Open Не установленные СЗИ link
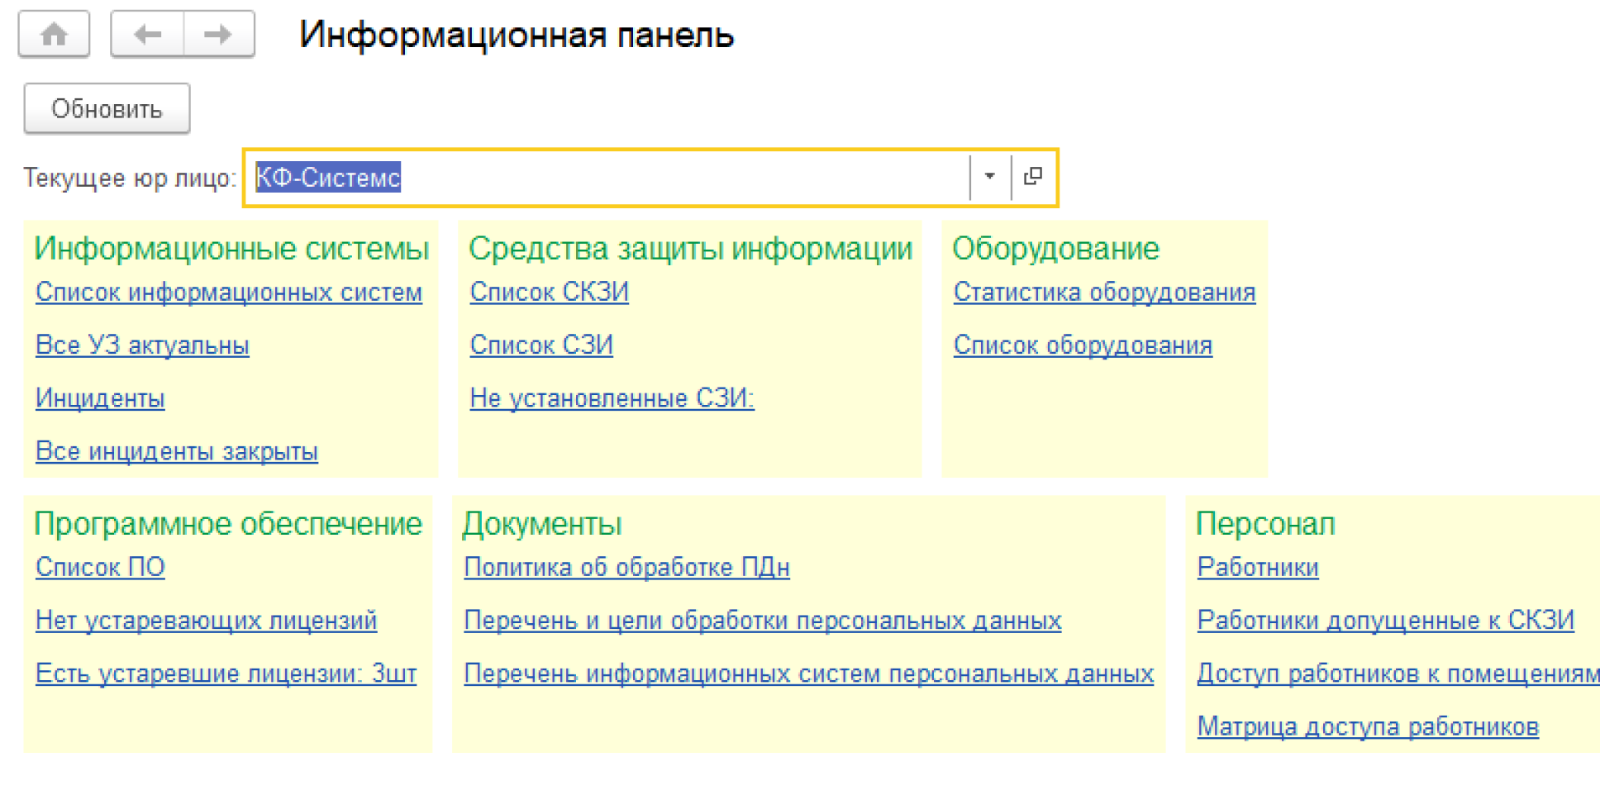 tap(612, 398)
